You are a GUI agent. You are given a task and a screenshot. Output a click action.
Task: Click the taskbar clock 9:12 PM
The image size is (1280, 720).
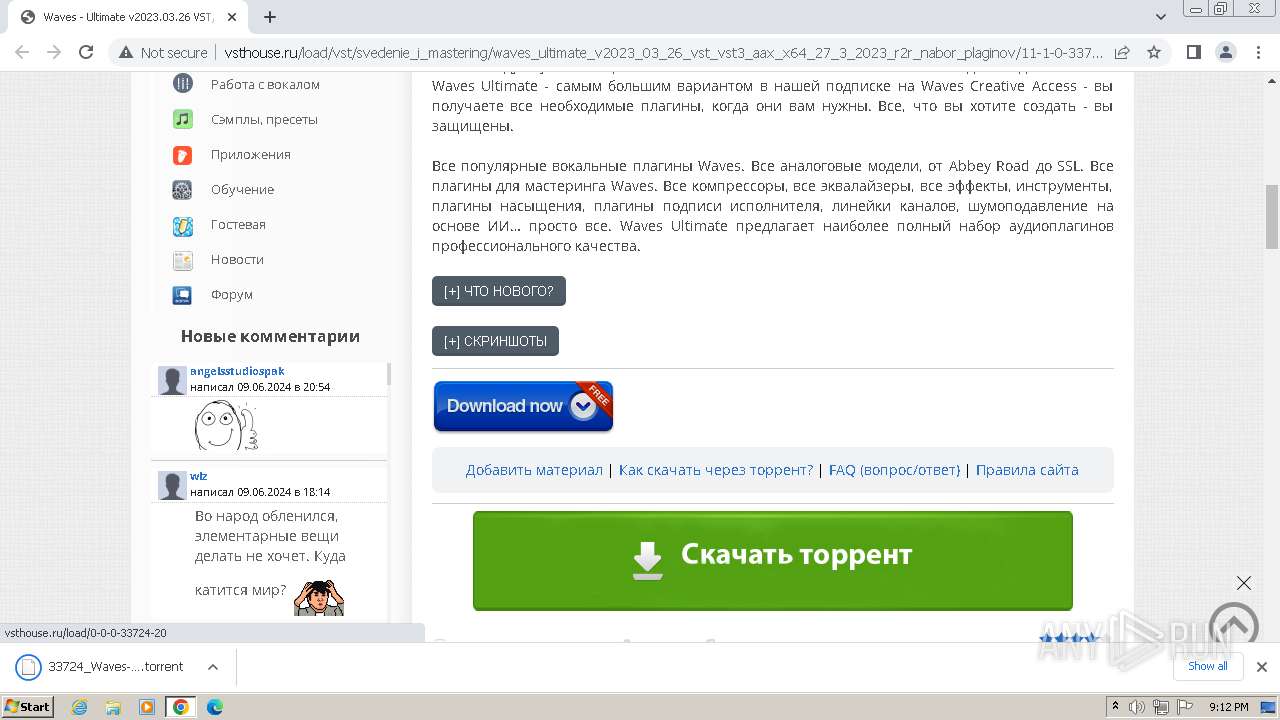click(x=1228, y=707)
